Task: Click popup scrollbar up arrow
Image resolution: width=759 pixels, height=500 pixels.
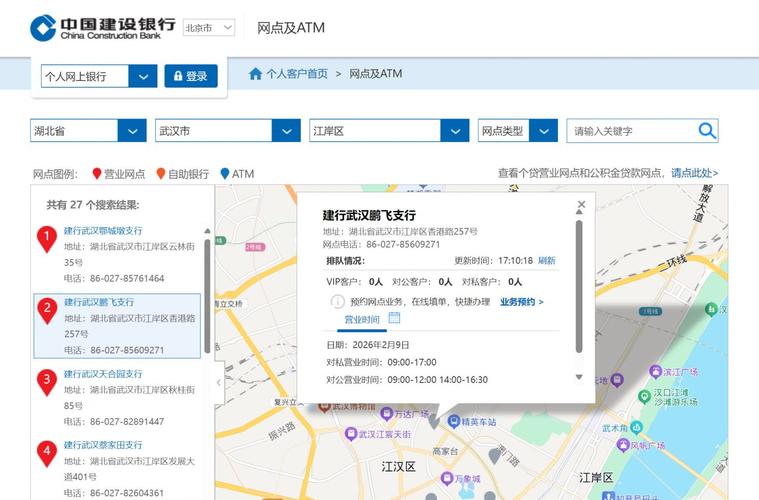Action: (579, 212)
